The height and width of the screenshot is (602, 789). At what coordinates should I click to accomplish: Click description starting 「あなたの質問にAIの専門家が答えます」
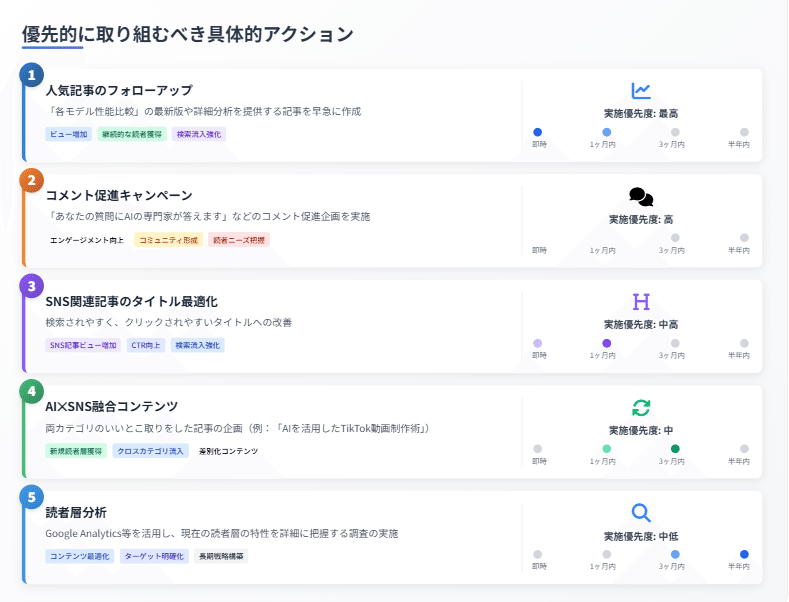pos(208,216)
